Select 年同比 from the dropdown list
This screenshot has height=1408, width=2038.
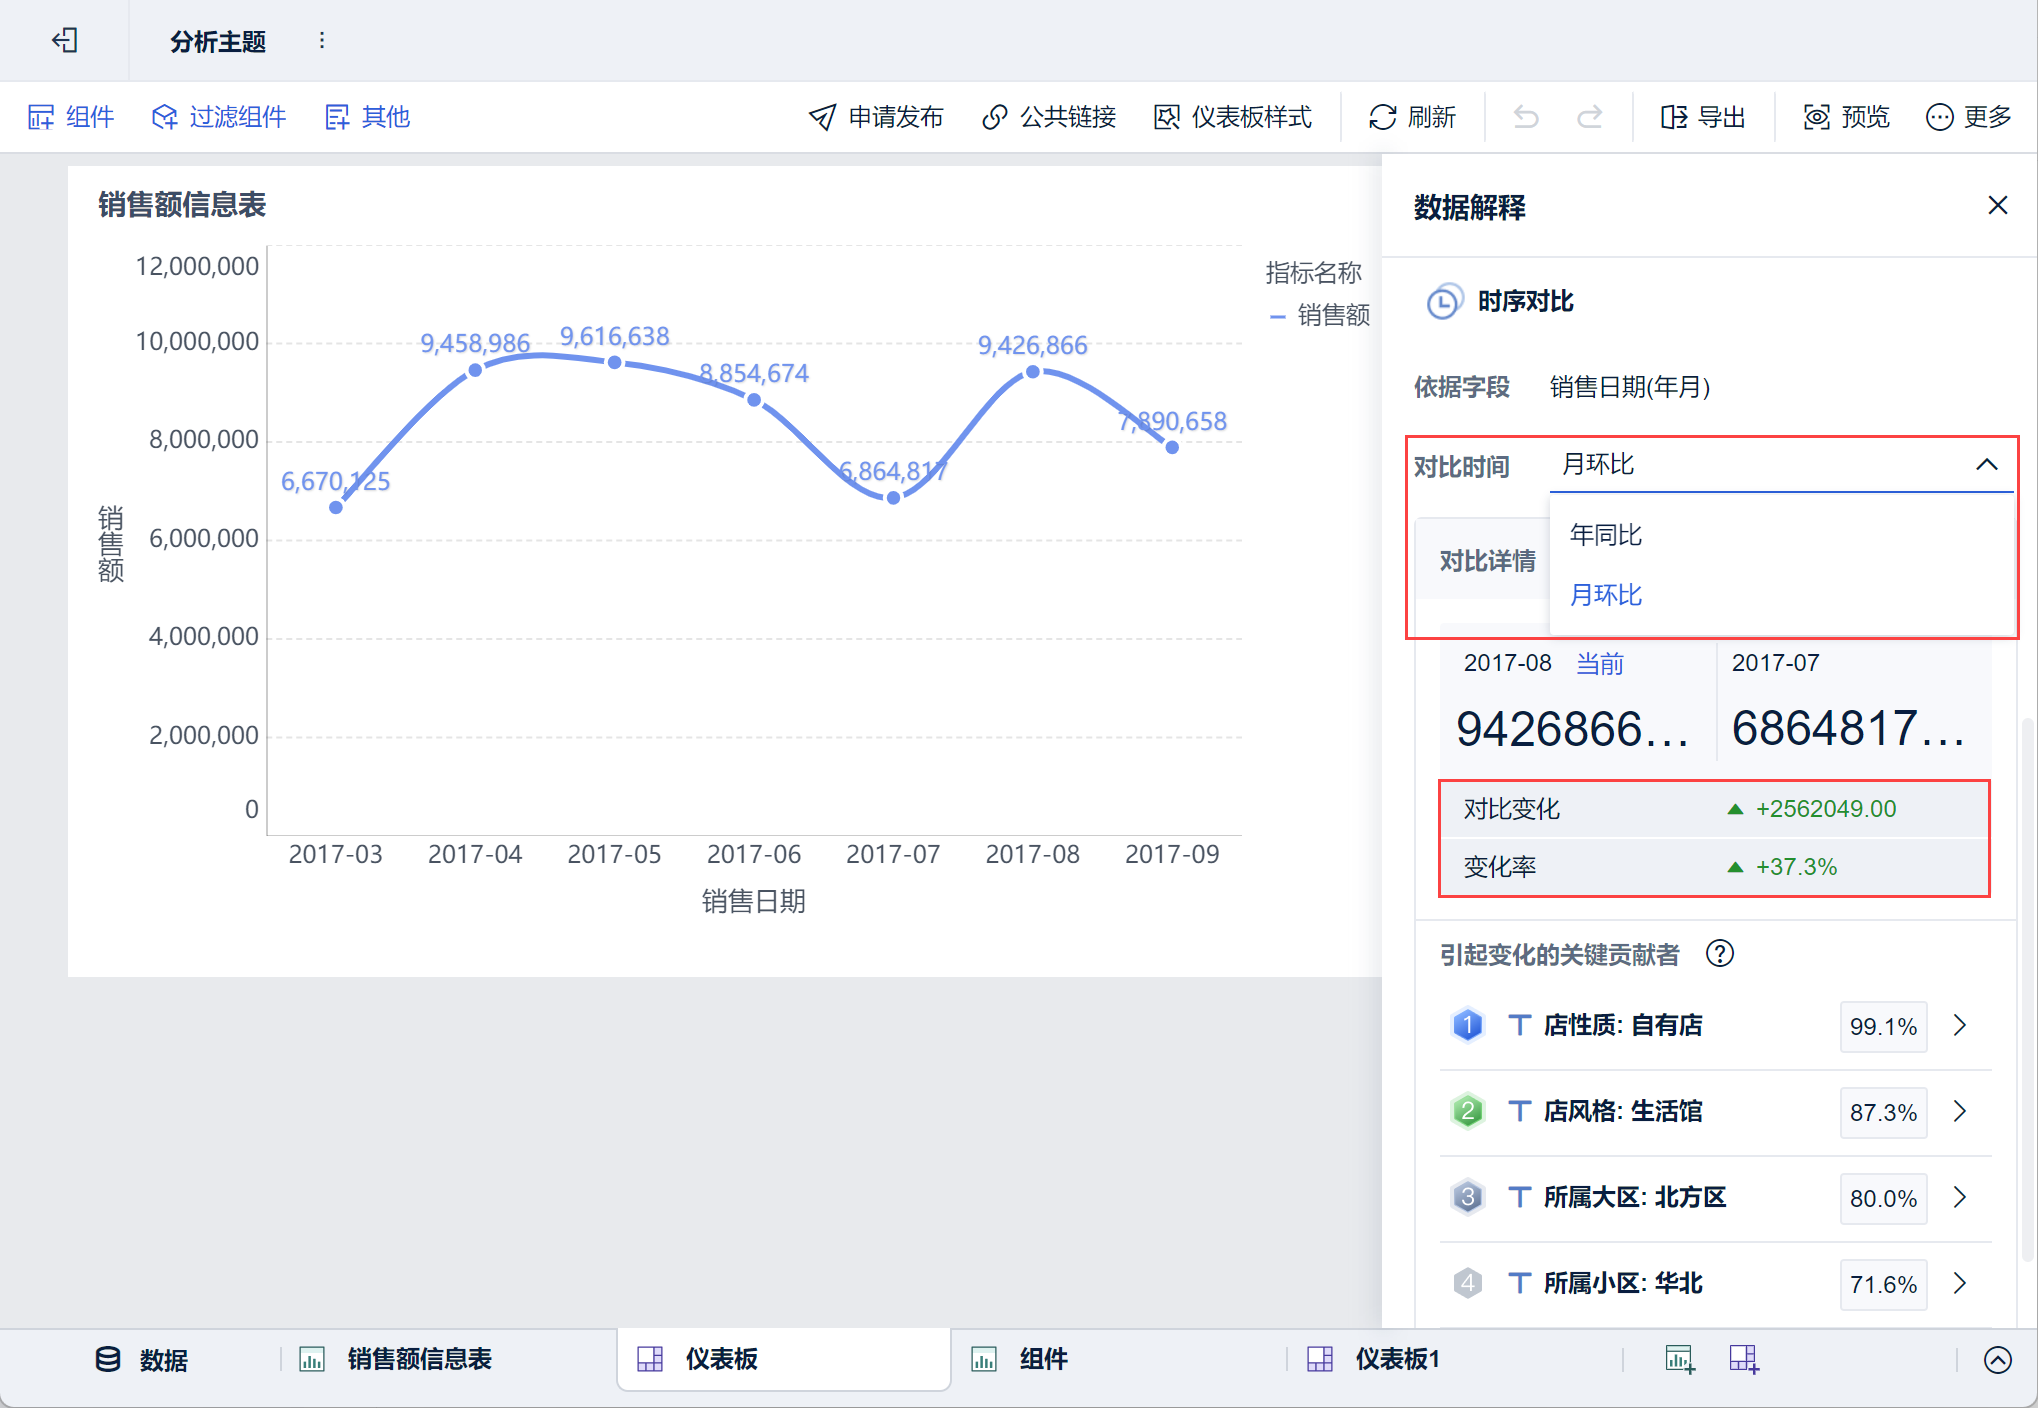[1606, 535]
